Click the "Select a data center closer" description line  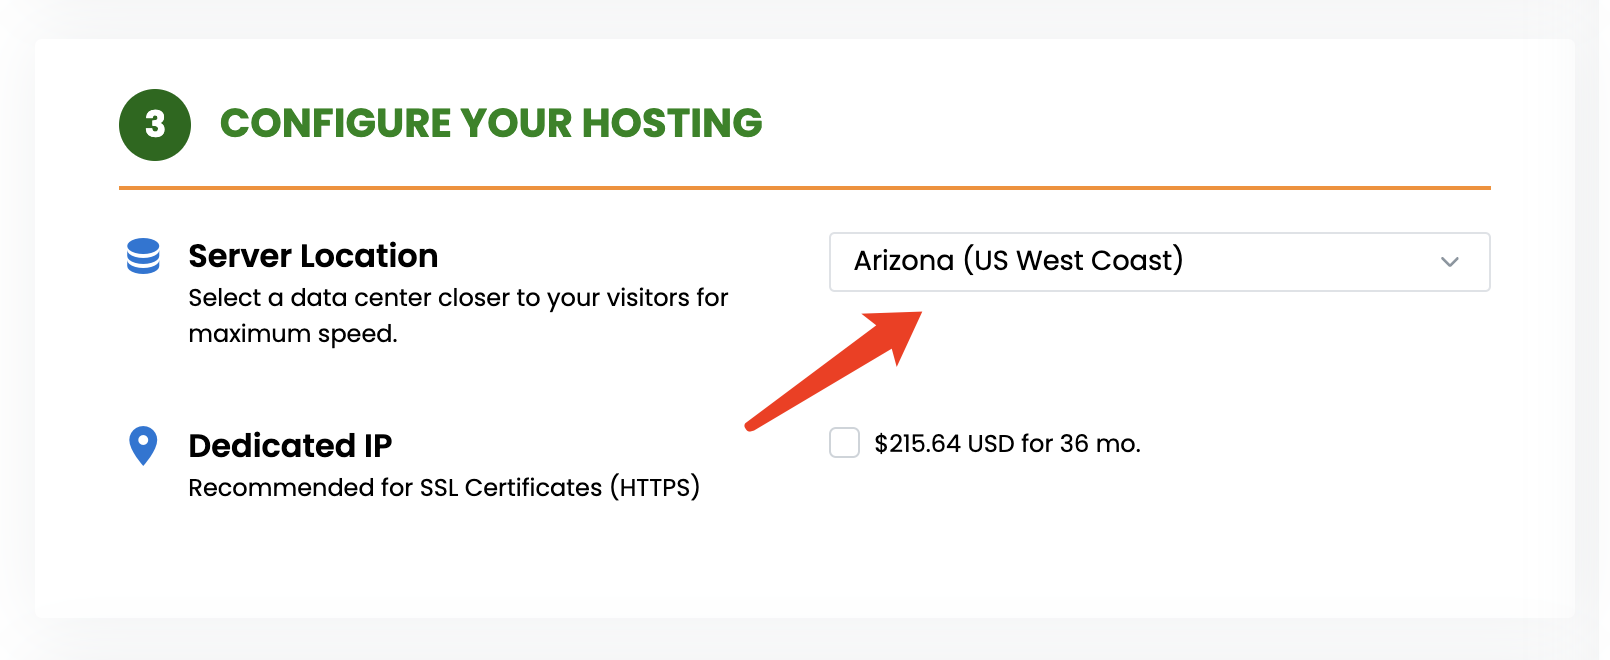pyautogui.click(x=458, y=298)
